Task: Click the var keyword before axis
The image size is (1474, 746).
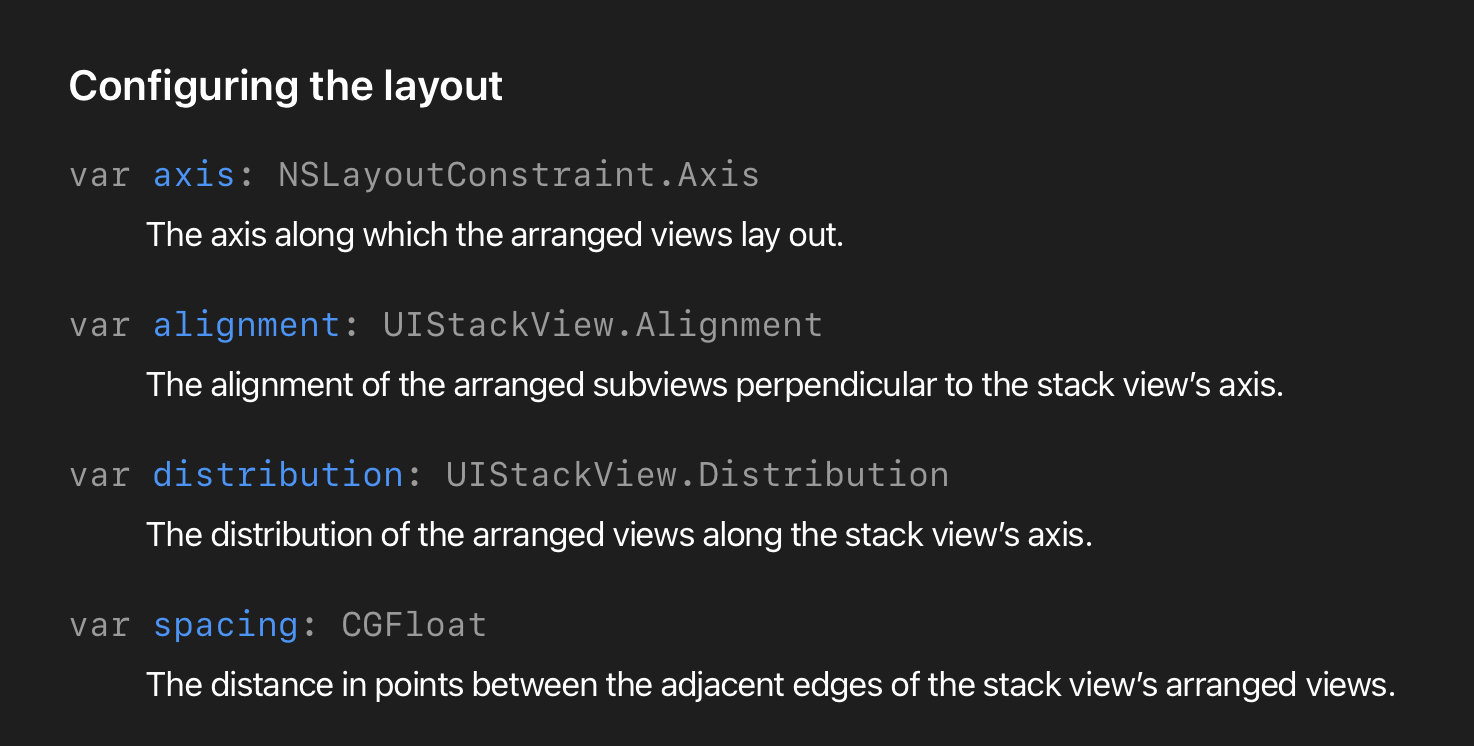Action: pos(100,175)
